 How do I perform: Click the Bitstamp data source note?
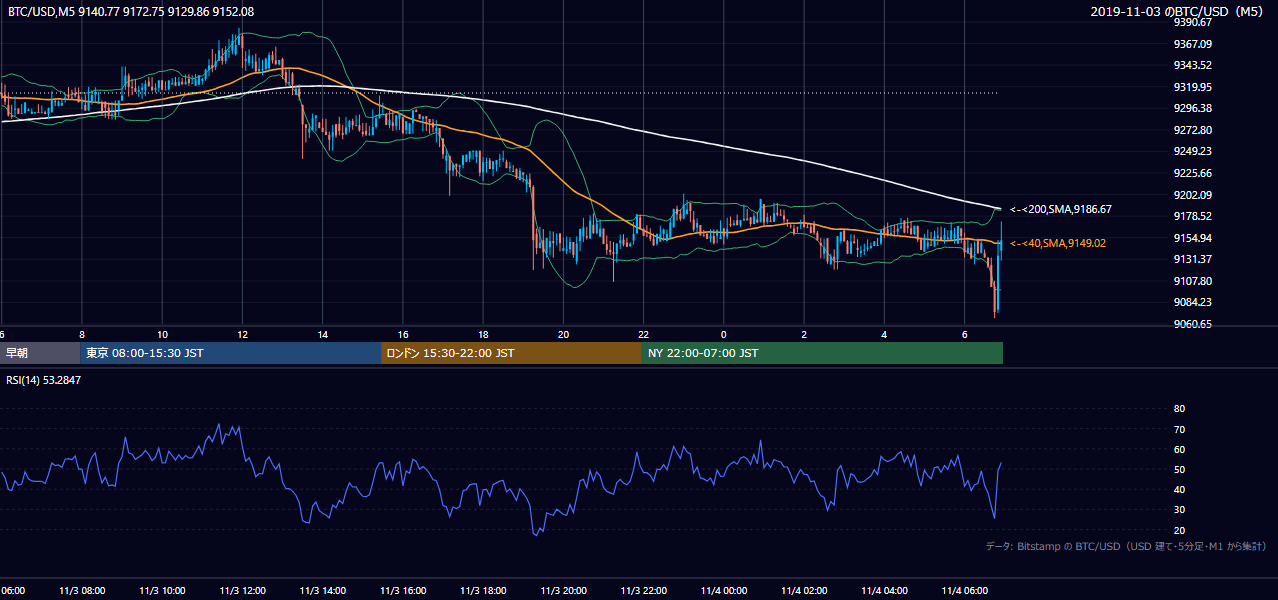1126,547
